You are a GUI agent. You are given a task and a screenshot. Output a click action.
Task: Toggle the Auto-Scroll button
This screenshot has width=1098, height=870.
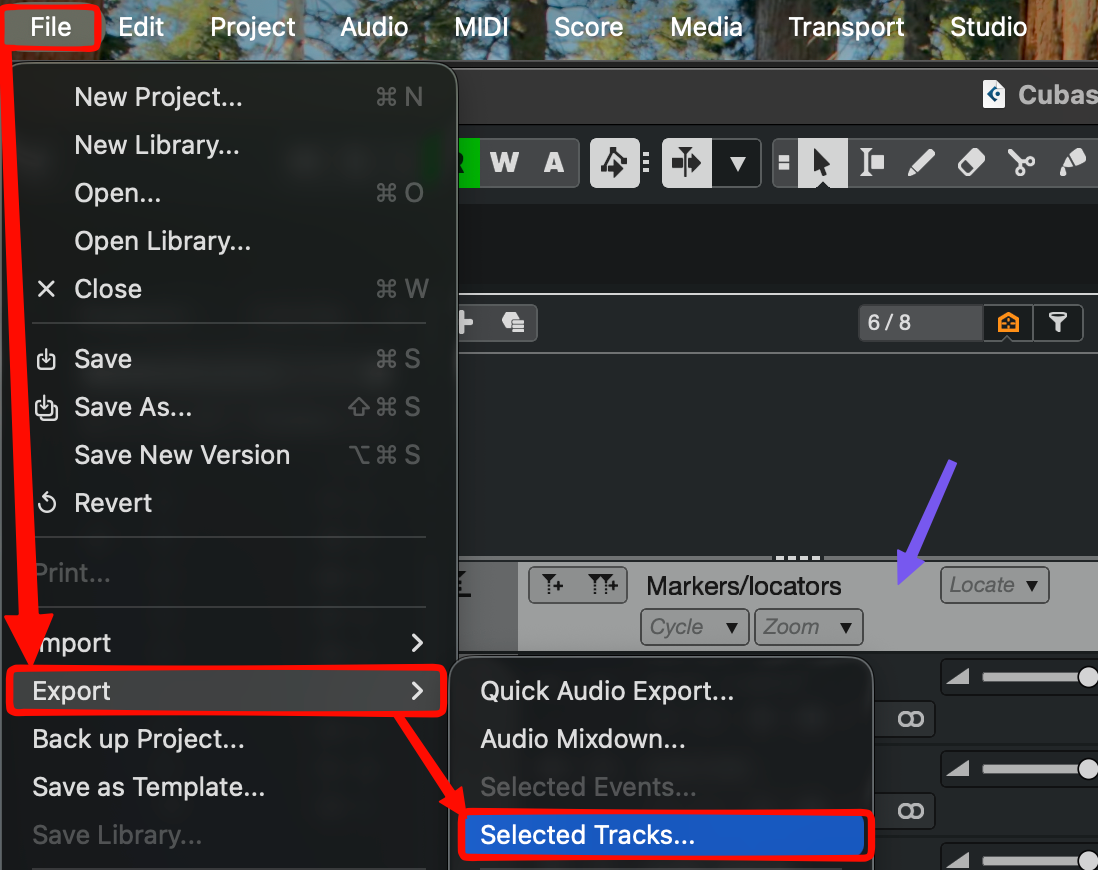pyautogui.click(x=687, y=163)
